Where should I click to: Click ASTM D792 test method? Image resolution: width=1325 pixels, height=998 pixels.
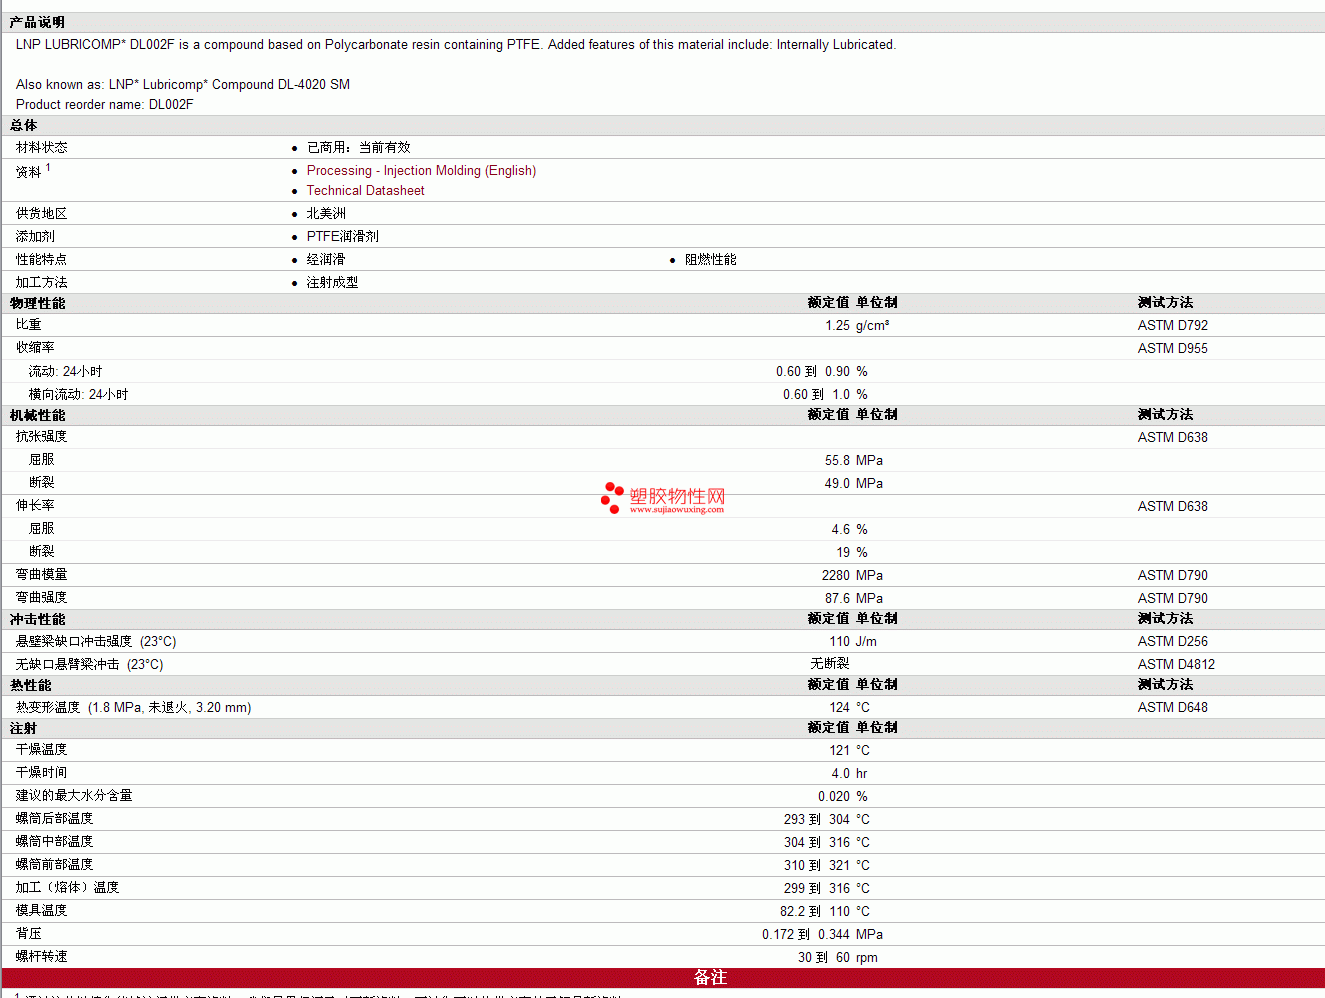click(x=1173, y=326)
